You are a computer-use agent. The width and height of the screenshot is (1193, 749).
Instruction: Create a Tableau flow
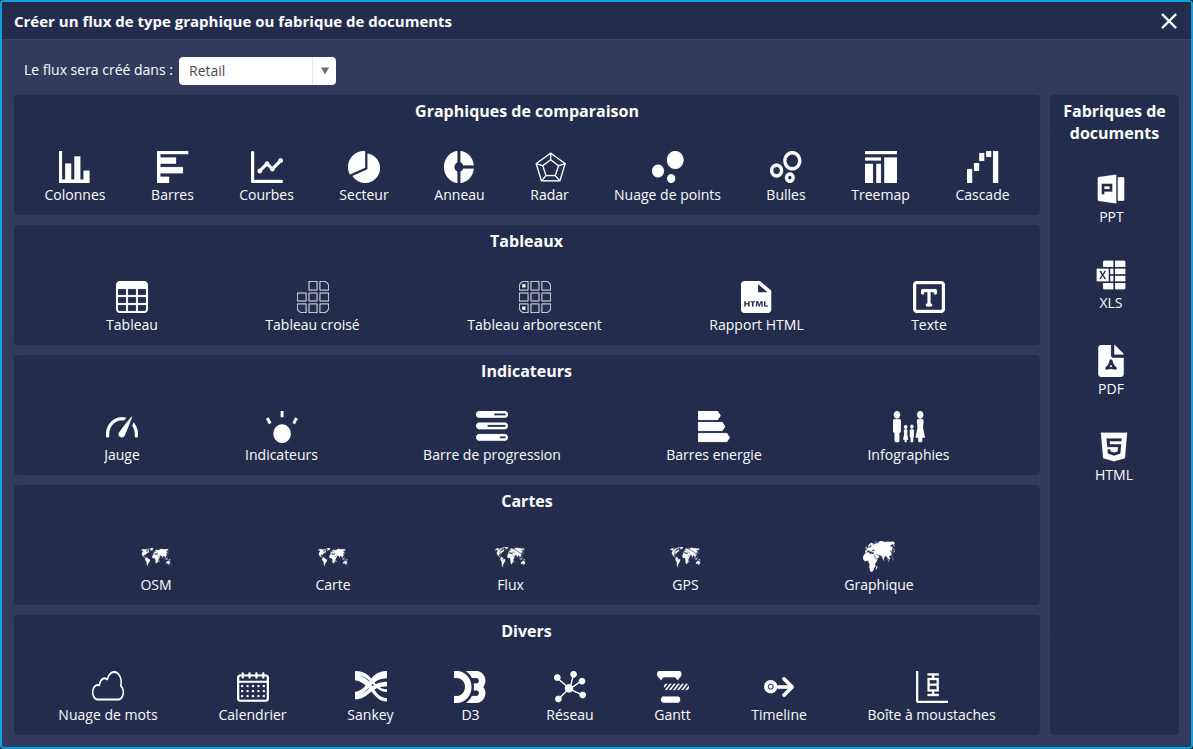pyautogui.click(x=132, y=306)
